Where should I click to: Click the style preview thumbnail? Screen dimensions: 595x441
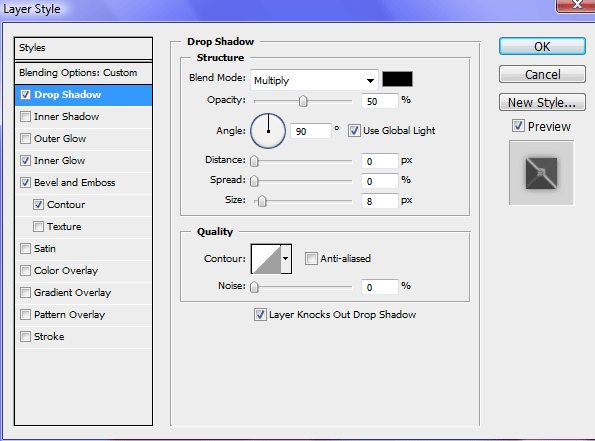(x=541, y=173)
